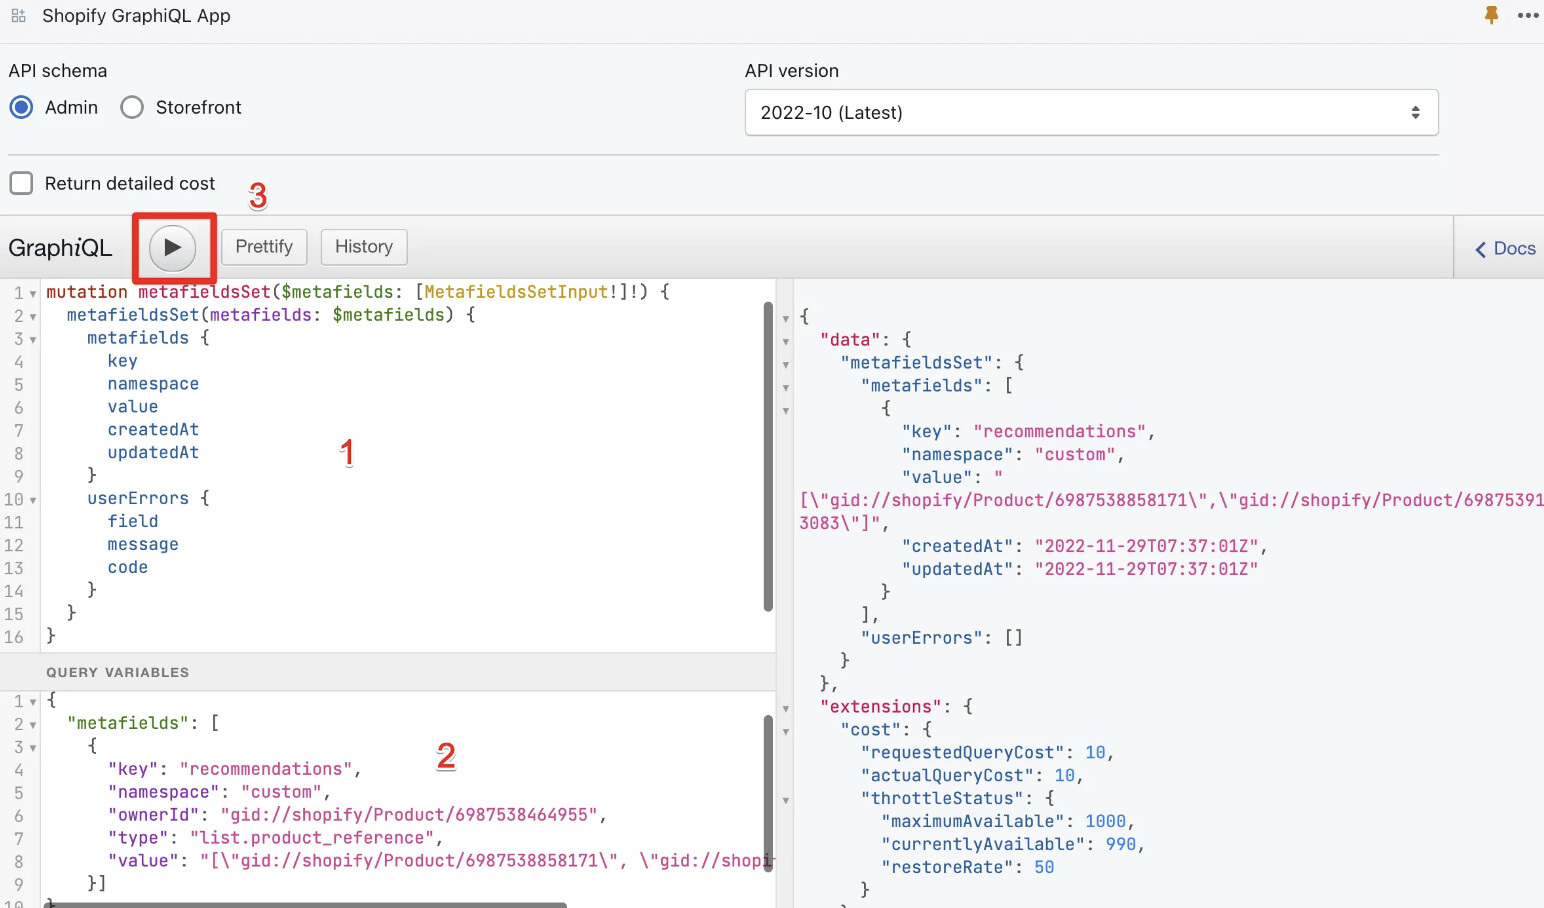
Task: Click the maximumAvailable value 1000
Action: [1106, 821]
